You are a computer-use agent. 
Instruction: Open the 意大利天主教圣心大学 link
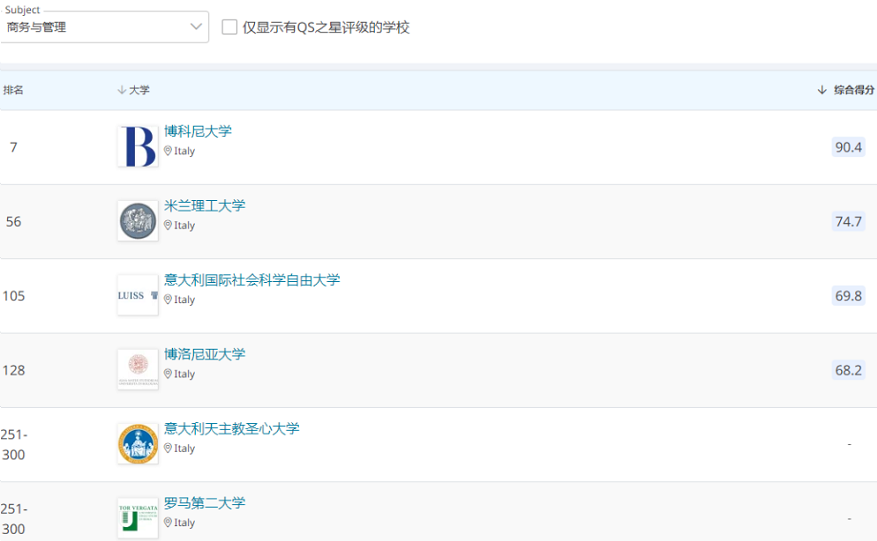232,429
